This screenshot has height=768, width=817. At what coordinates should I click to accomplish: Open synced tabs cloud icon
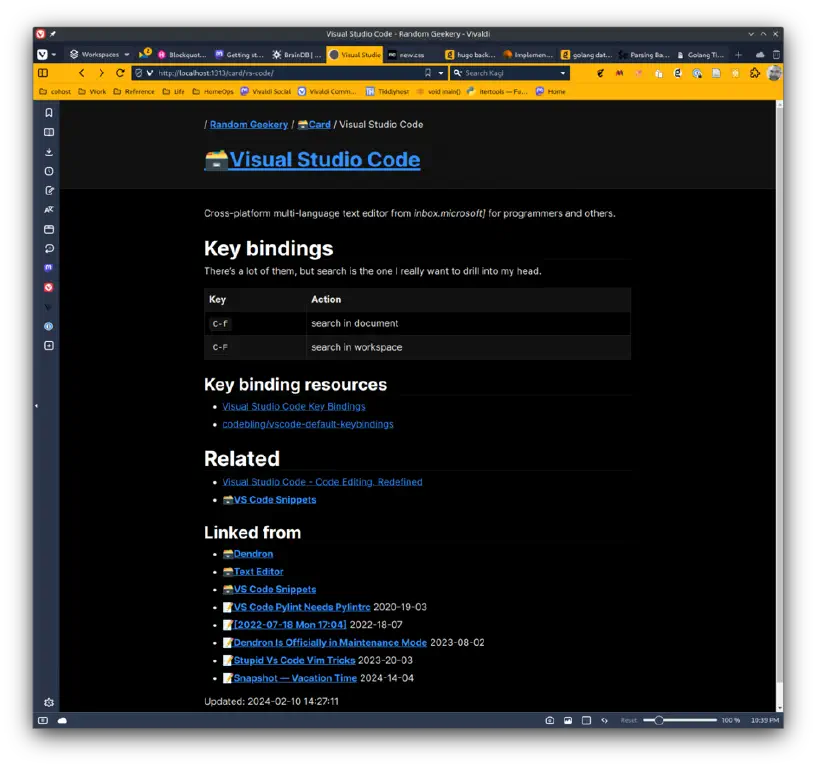click(760, 54)
